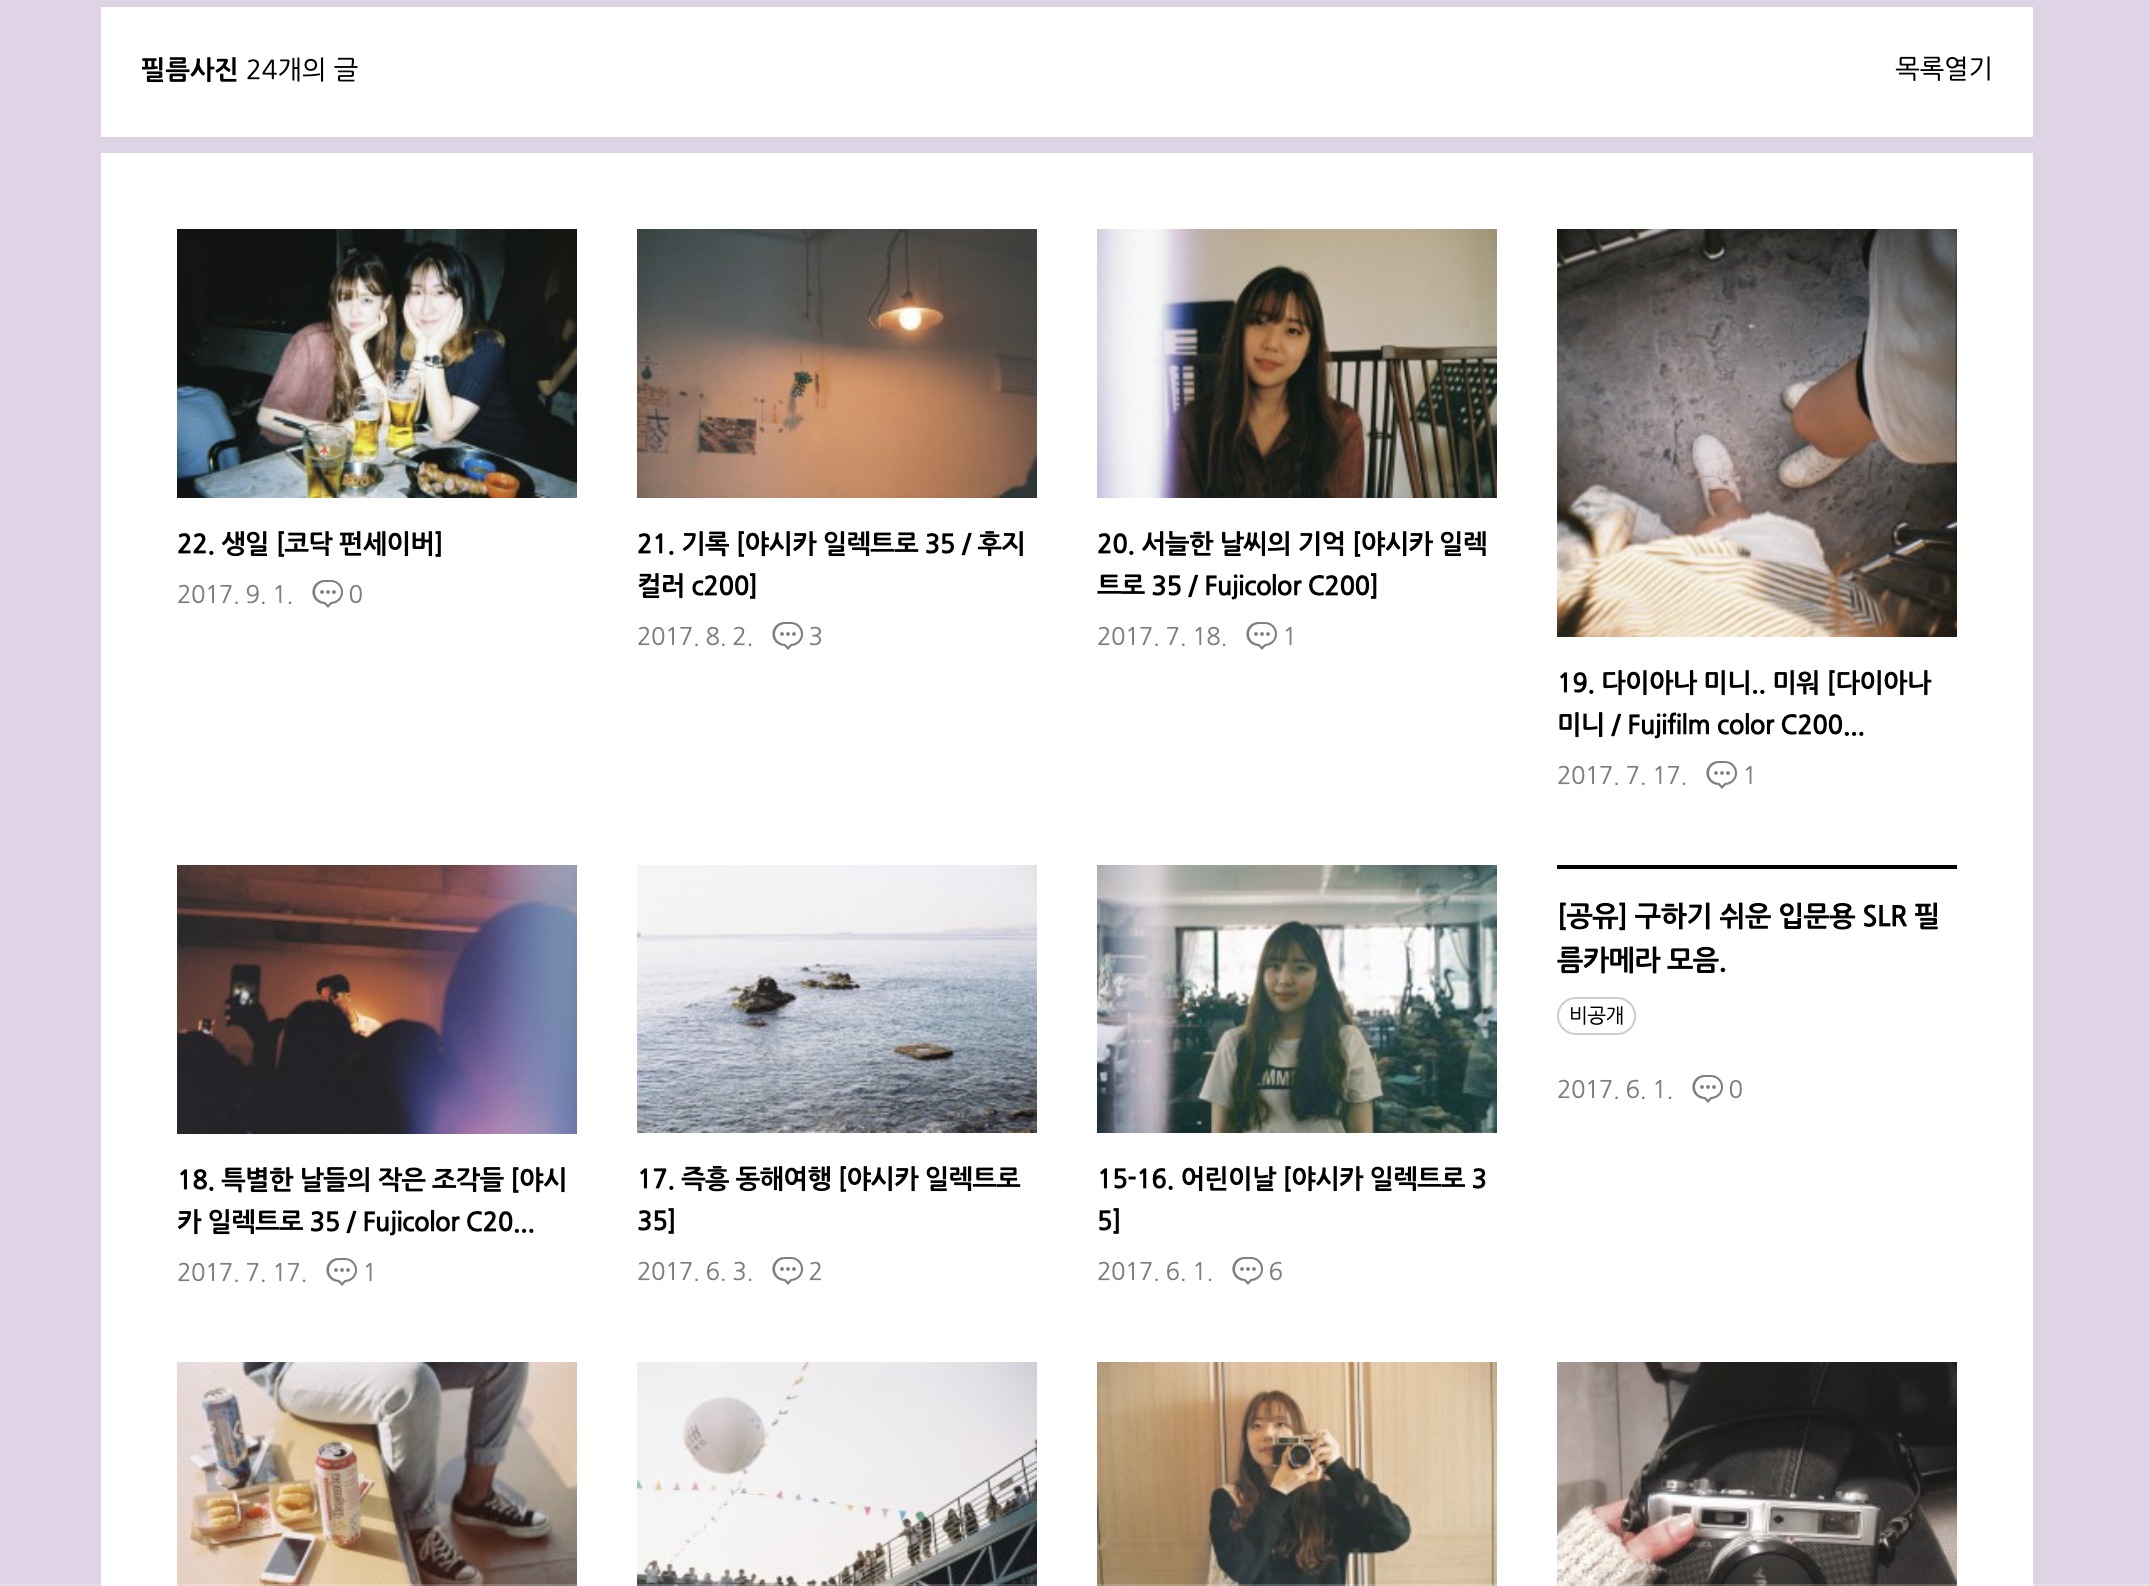Open post title 18. 특별한 날들의 작은 조각들
The height and width of the screenshot is (1586, 2150).
[372, 1200]
